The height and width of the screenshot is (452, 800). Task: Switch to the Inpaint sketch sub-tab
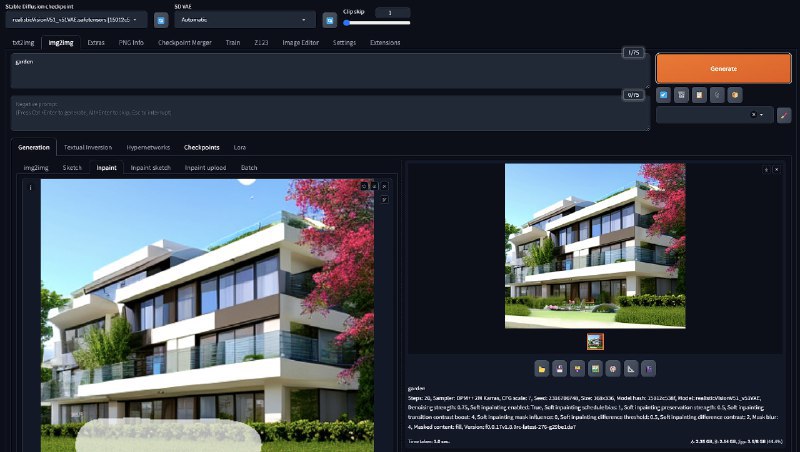[x=151, y=168]
